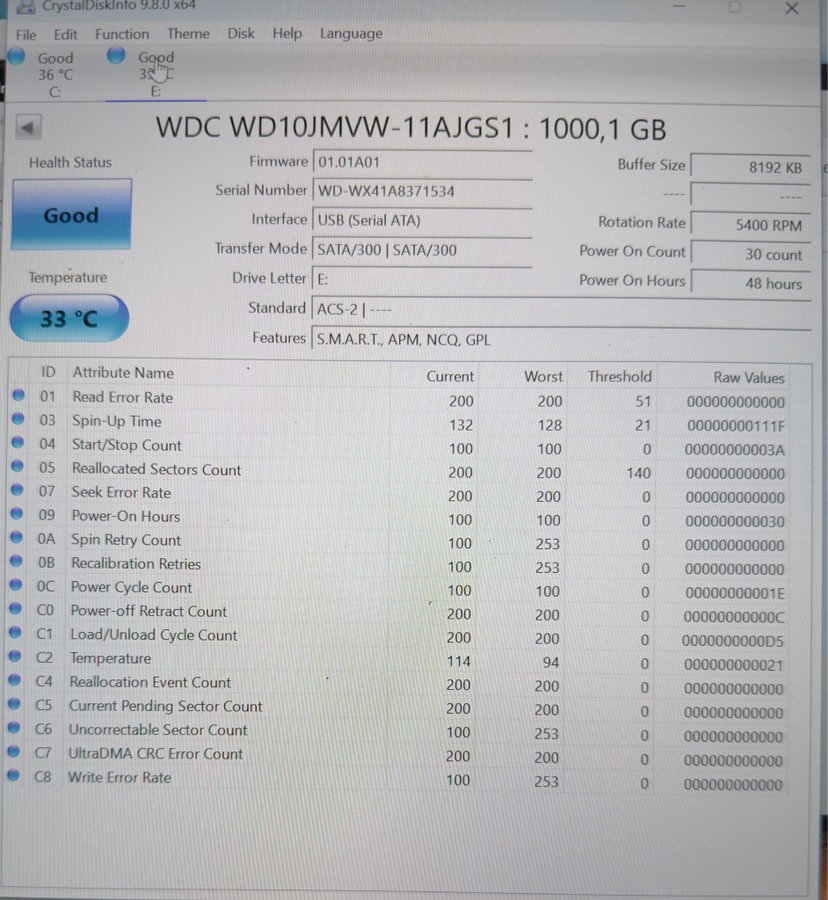Viewport: 828px width, 900px height.
Task: Click the Firmware value field
Action: pyautogui.click(x=422, y=162)
